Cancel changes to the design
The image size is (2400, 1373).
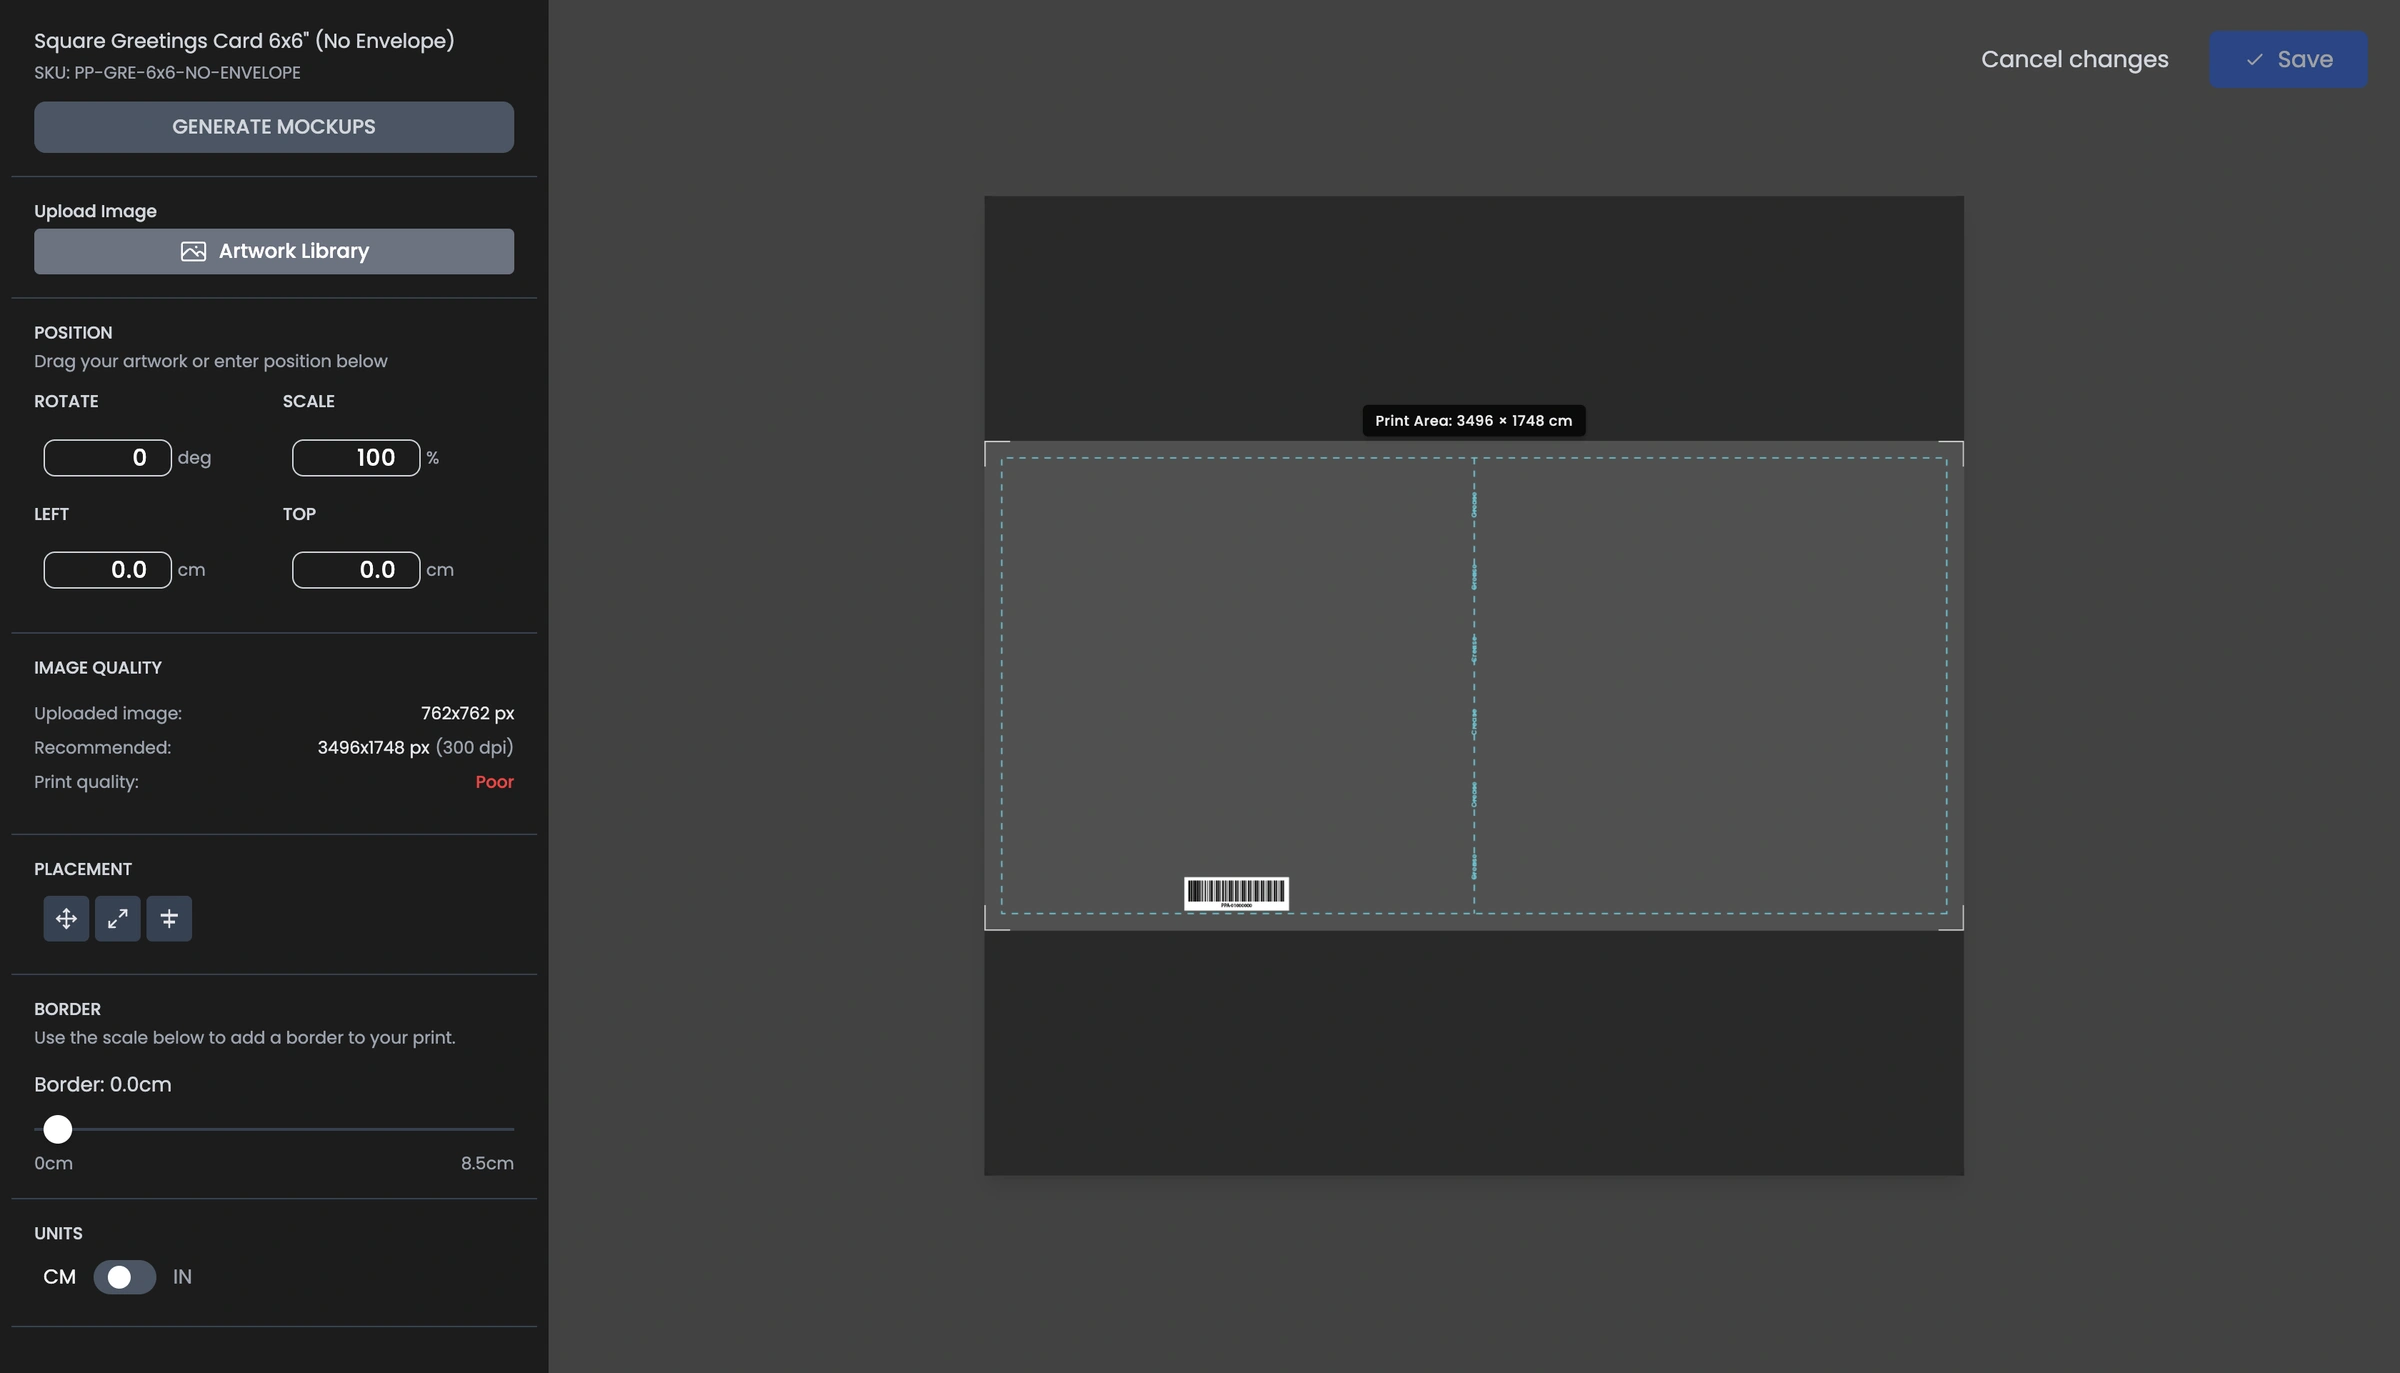(2074, 59)
